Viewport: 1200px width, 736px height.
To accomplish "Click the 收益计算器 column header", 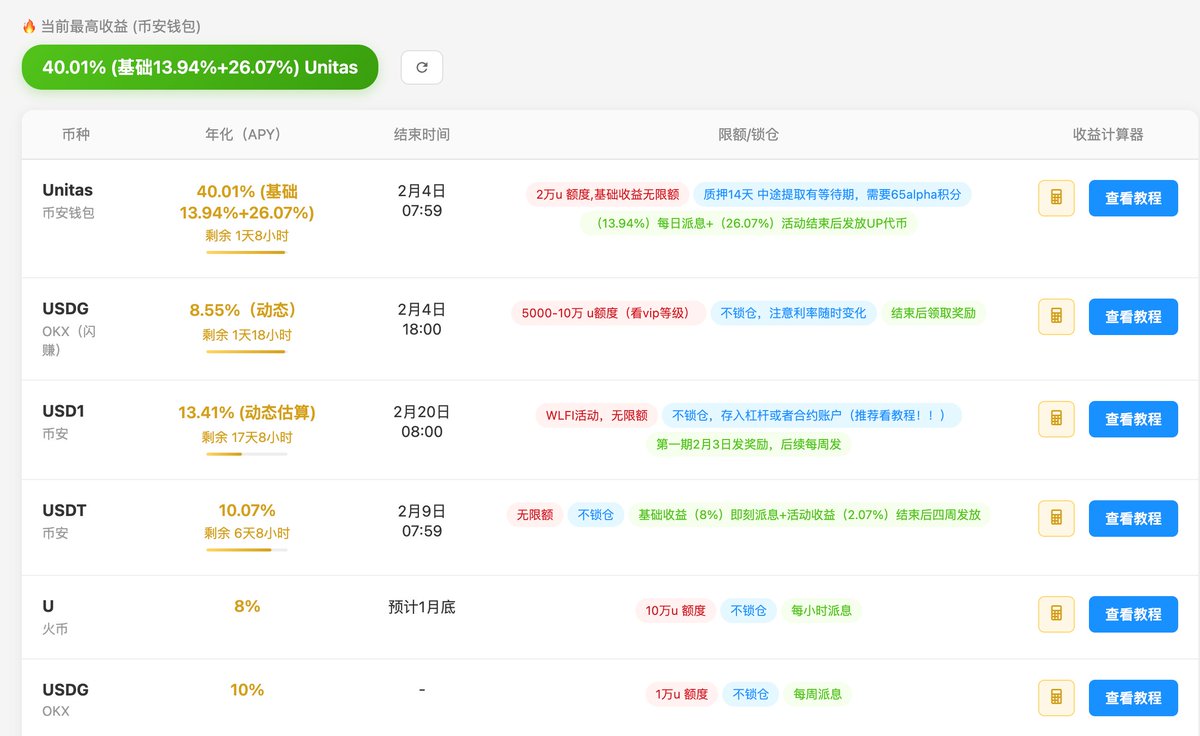I will click(1108, 134).
